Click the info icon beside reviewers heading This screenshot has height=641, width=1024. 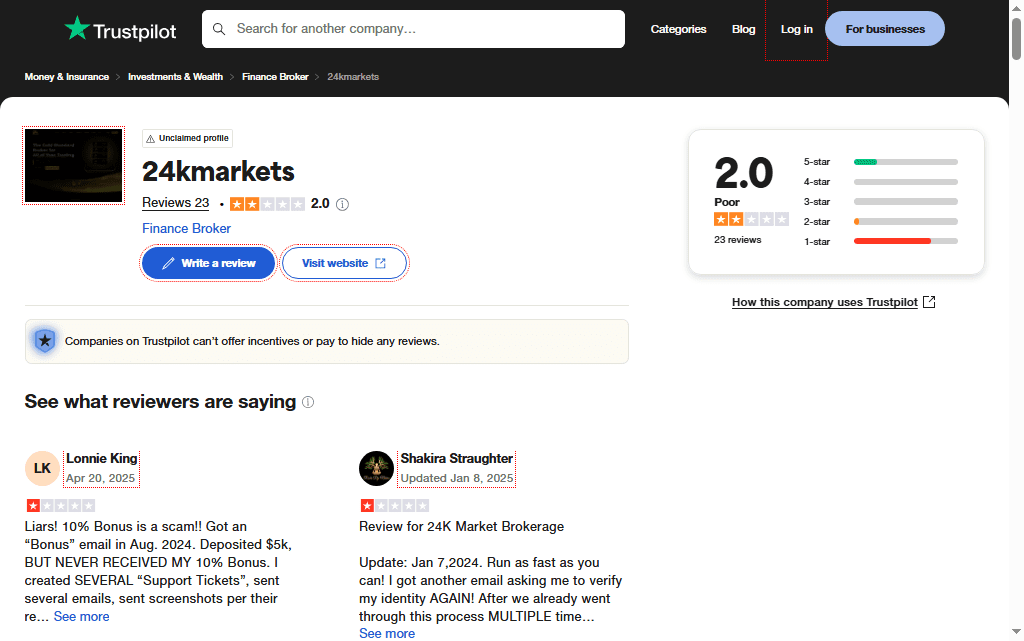(x=308, y=402)
